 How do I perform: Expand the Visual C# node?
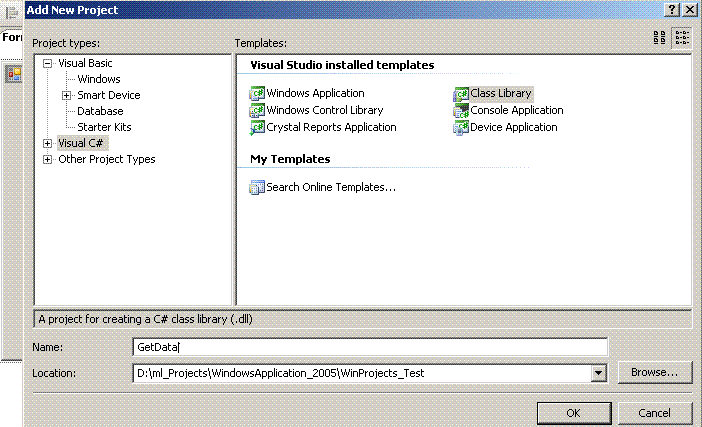pyautogui.click(x=47, y=144)
